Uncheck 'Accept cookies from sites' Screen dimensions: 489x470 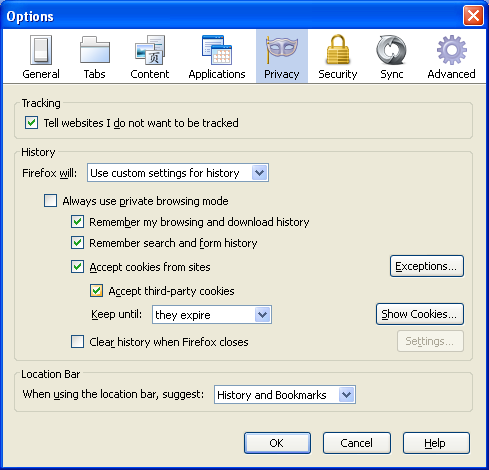pos(77,267)
